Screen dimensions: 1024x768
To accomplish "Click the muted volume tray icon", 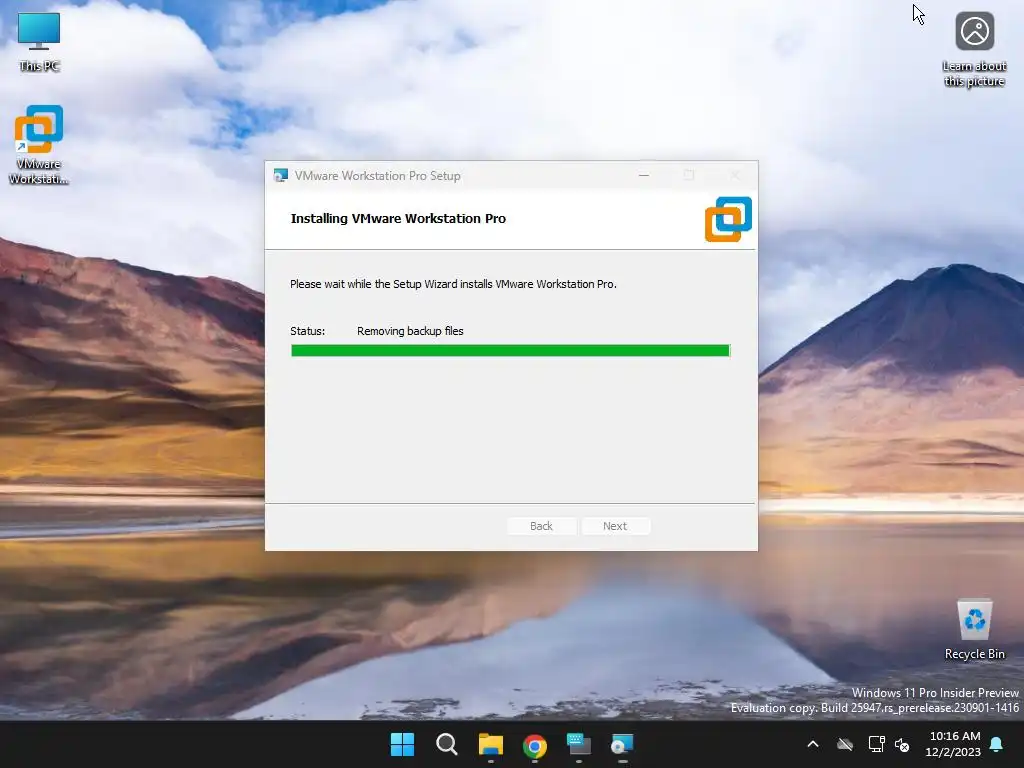I will coord(902,744).
